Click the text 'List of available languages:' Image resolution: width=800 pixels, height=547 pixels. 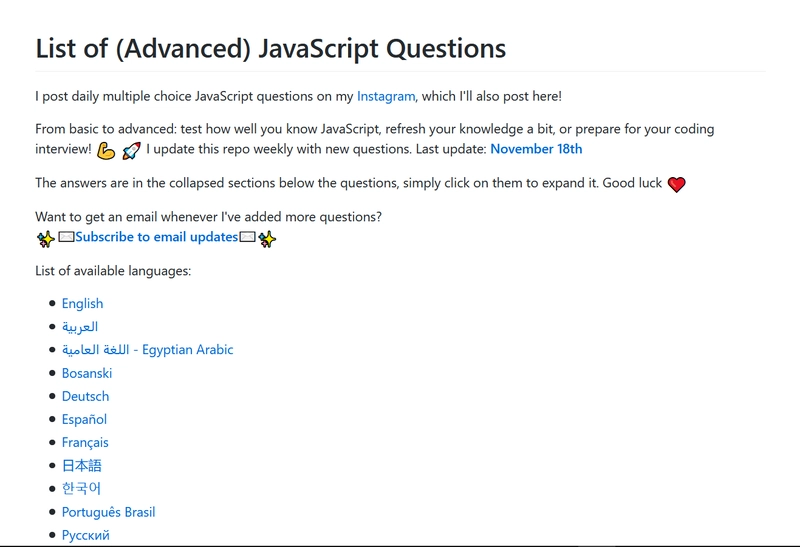(x=113, y=271)
